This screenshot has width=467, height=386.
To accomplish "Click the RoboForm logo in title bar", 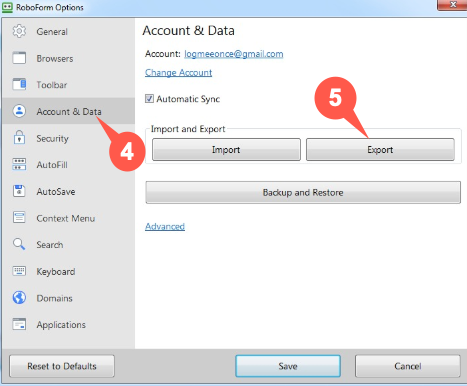I will click(7, 7).
